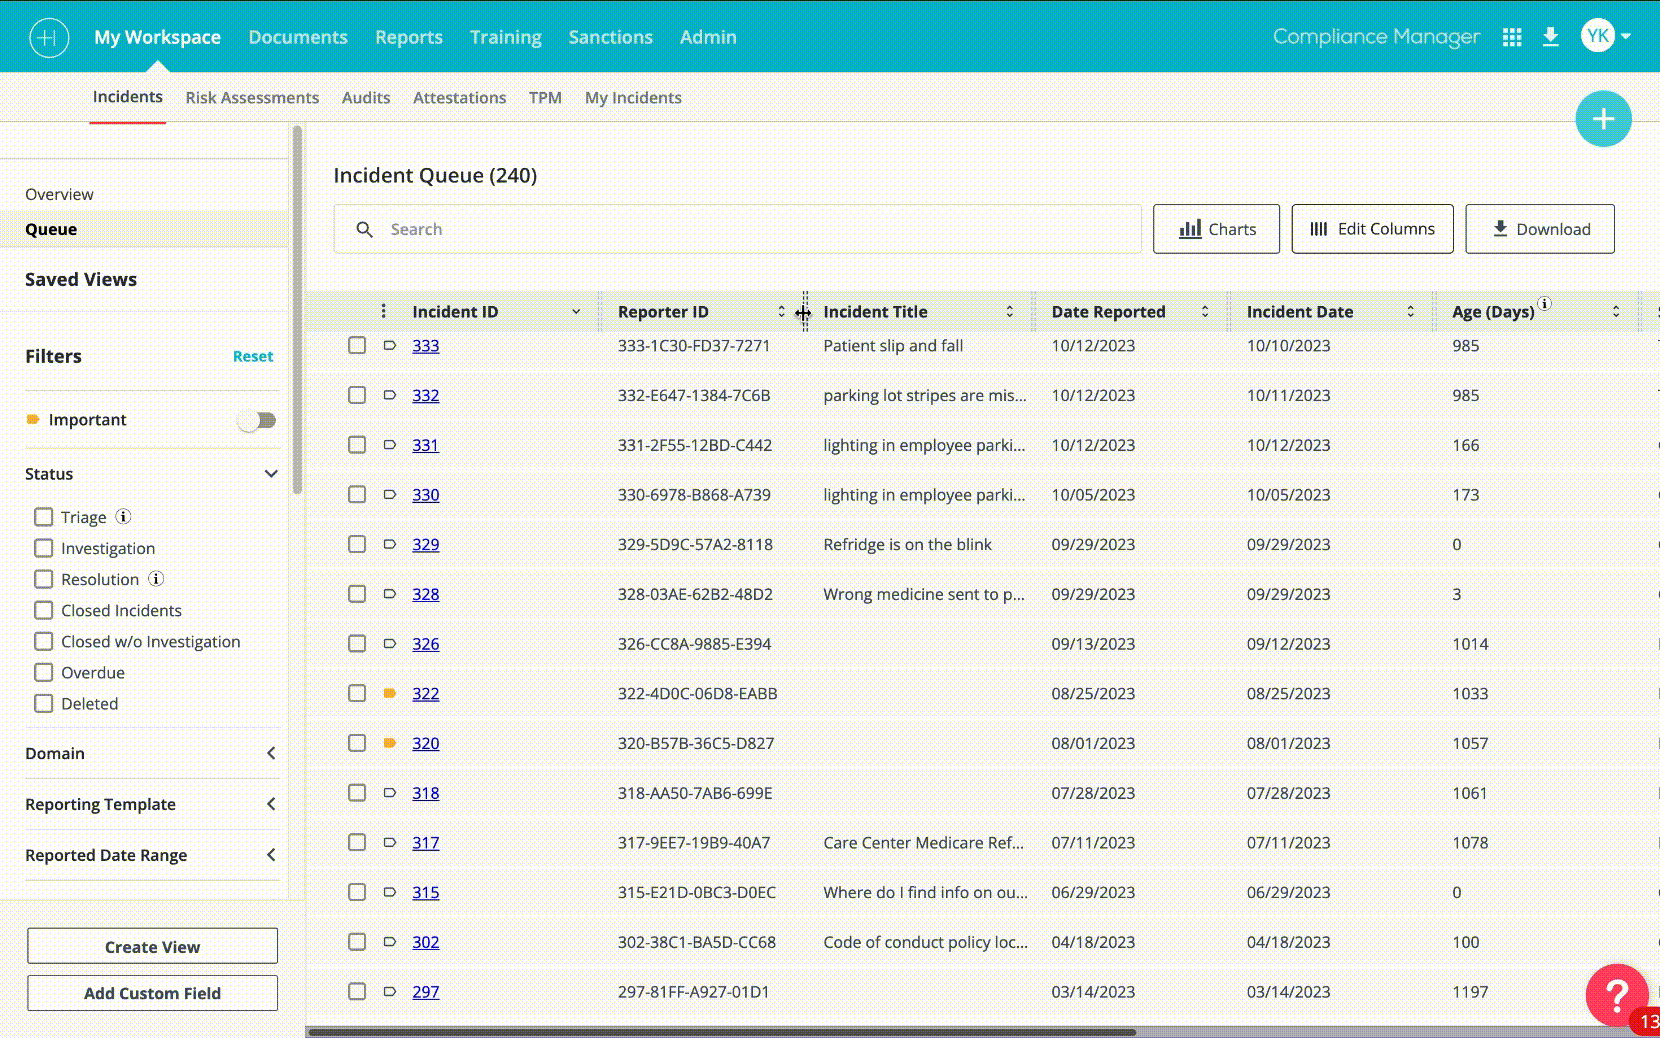1660x1038 pixels.
Task: Toggle the Important filter switch
Action: (257, 420)
